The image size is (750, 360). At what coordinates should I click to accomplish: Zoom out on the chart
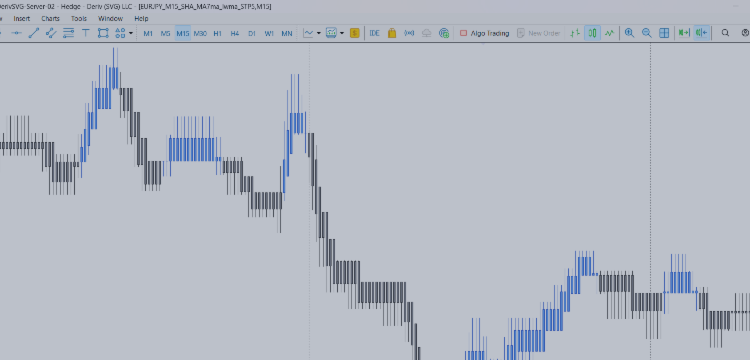647,33
